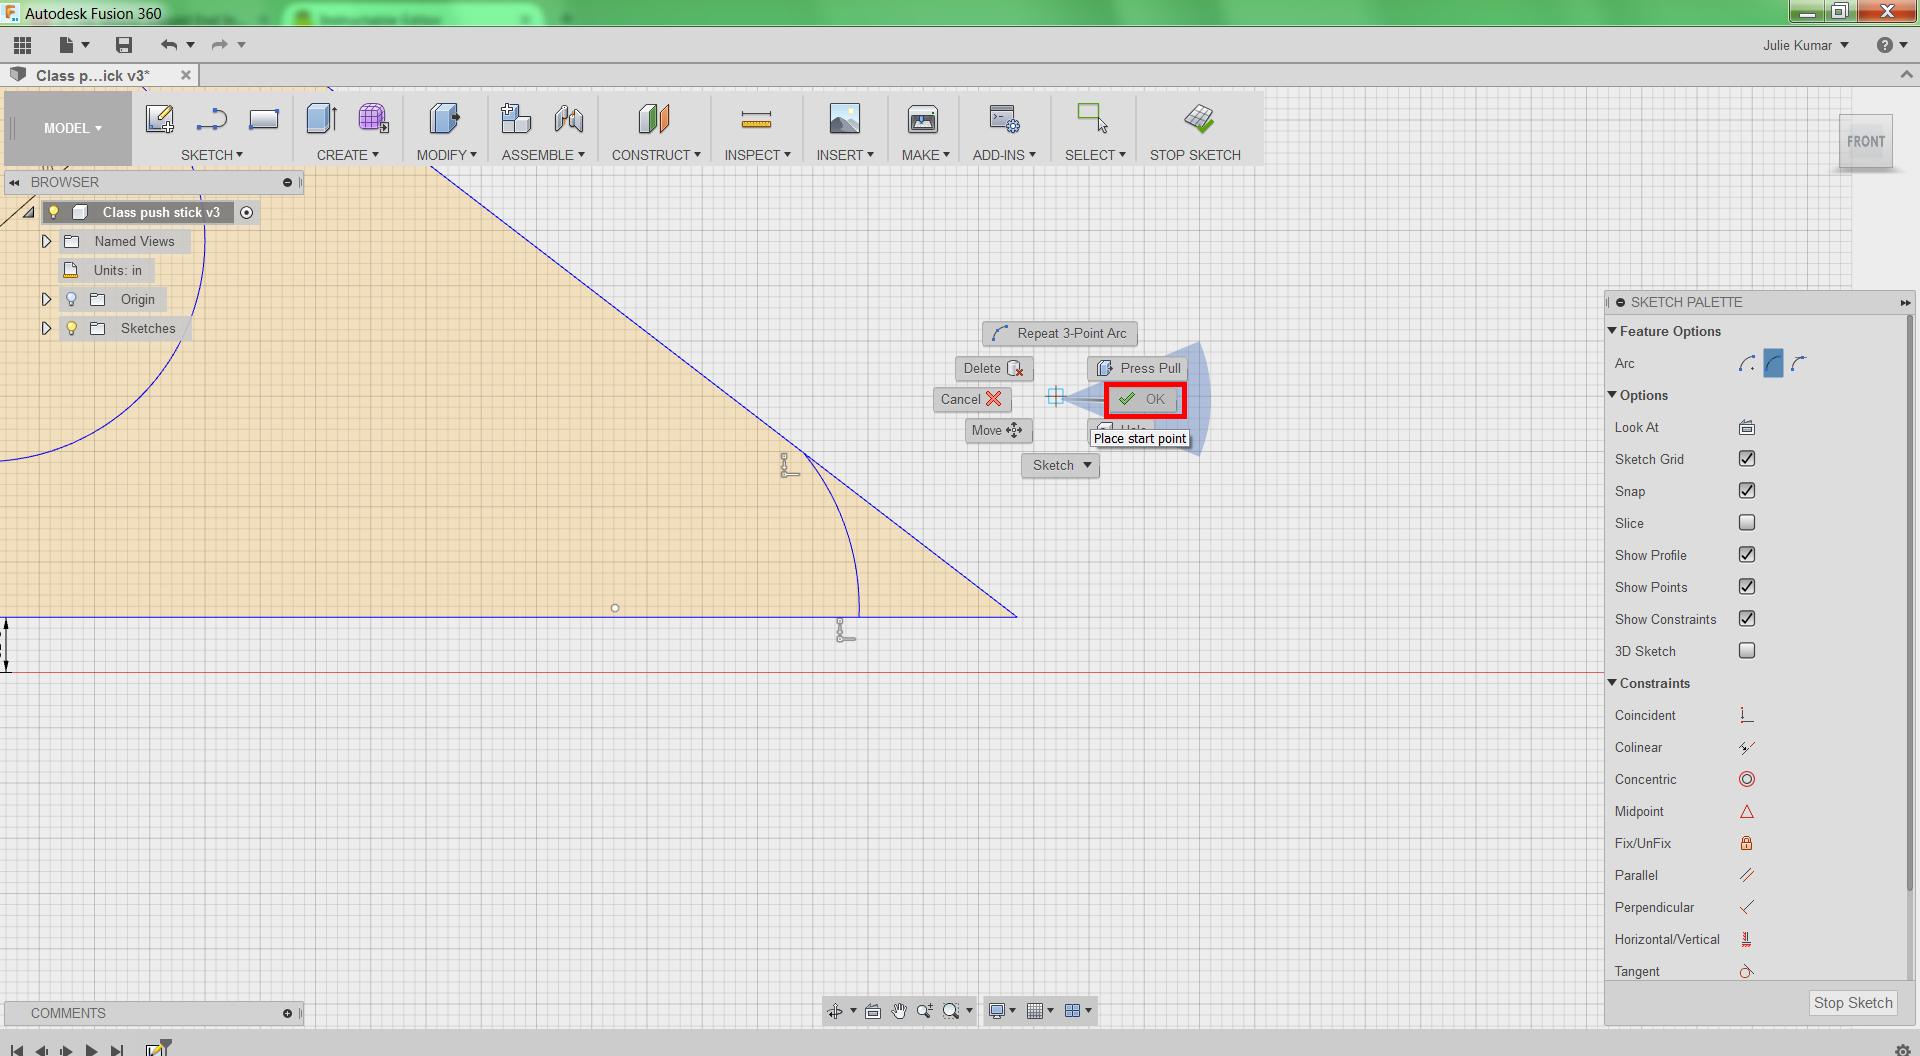Screen dimensions: 1920x1056
Task: Open the SKETCH toolbar menu
Action: pyautogui.click(x=212, y=156)
